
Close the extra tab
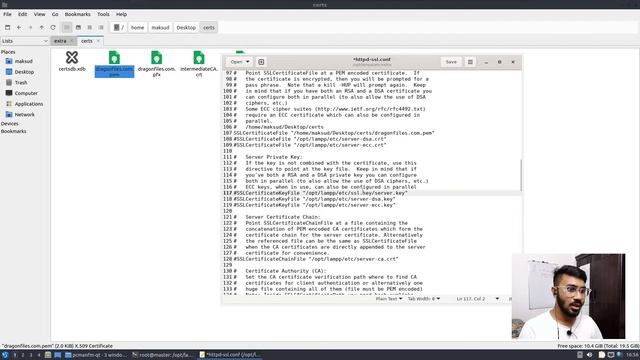pyautogui.click(x=72, y=41)
